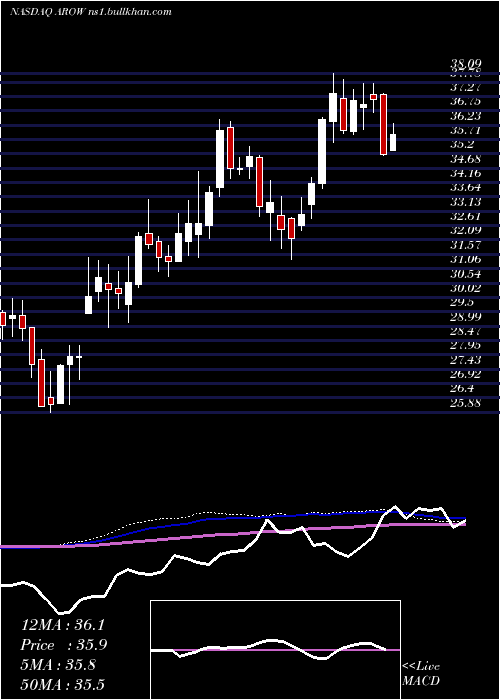Select the 29.5 price axis label
The width and height of the screenshot is (500, 700).
[462, 302]
